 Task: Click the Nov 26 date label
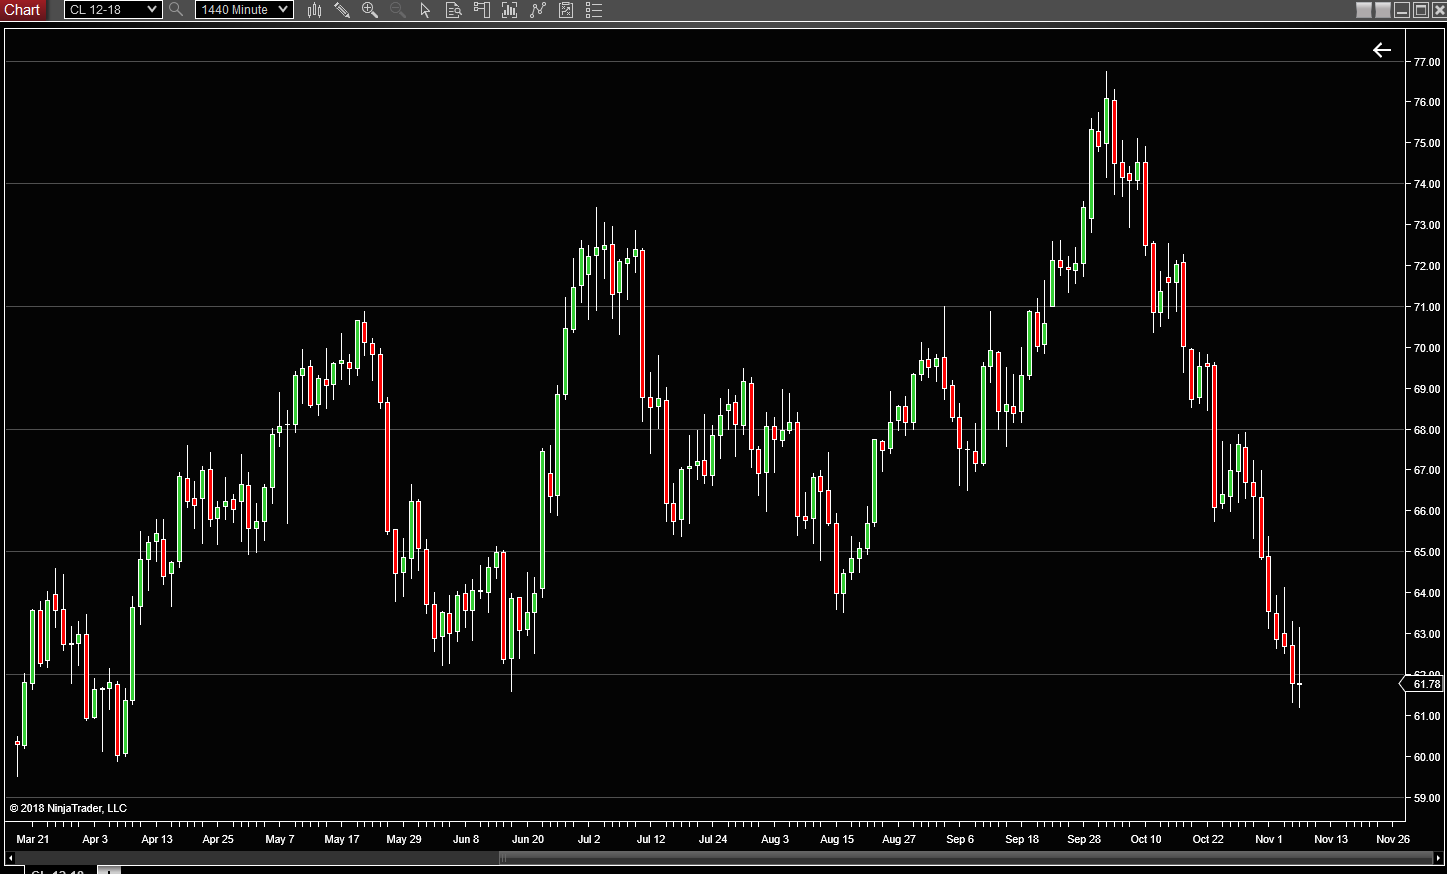point(1393,839)
